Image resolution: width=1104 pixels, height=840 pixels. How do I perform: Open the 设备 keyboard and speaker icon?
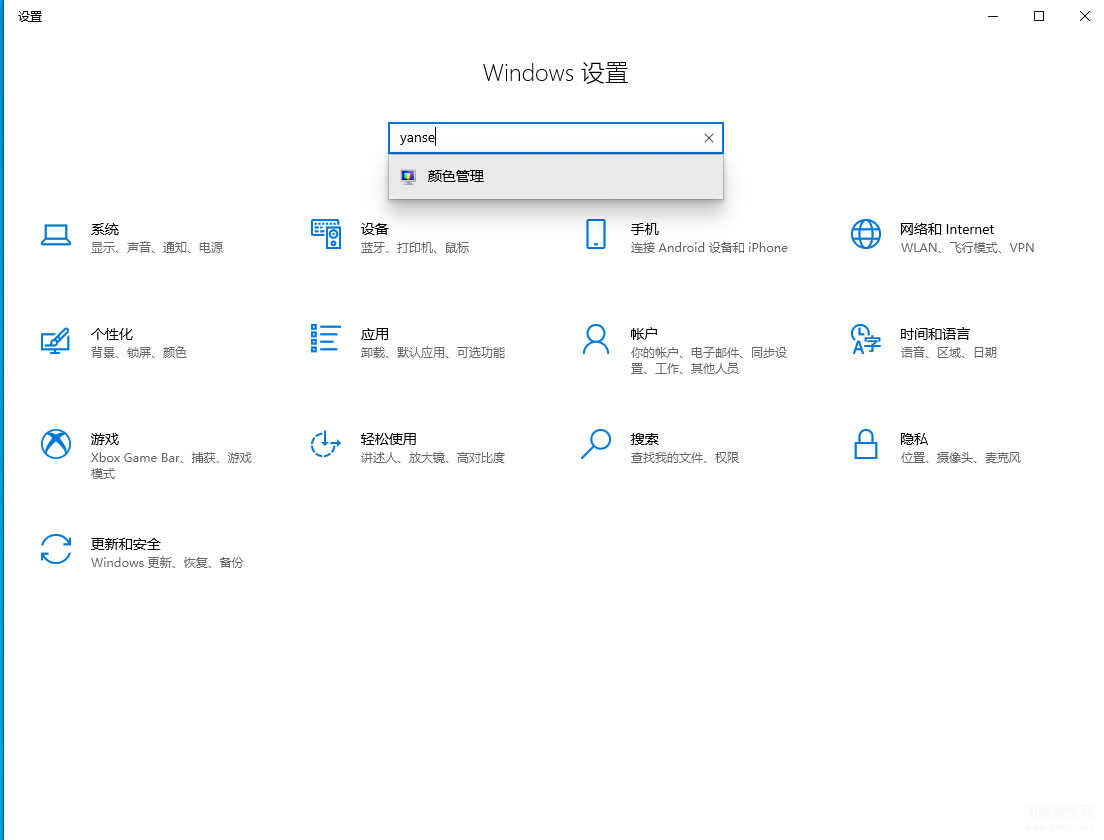pos(326,234)
